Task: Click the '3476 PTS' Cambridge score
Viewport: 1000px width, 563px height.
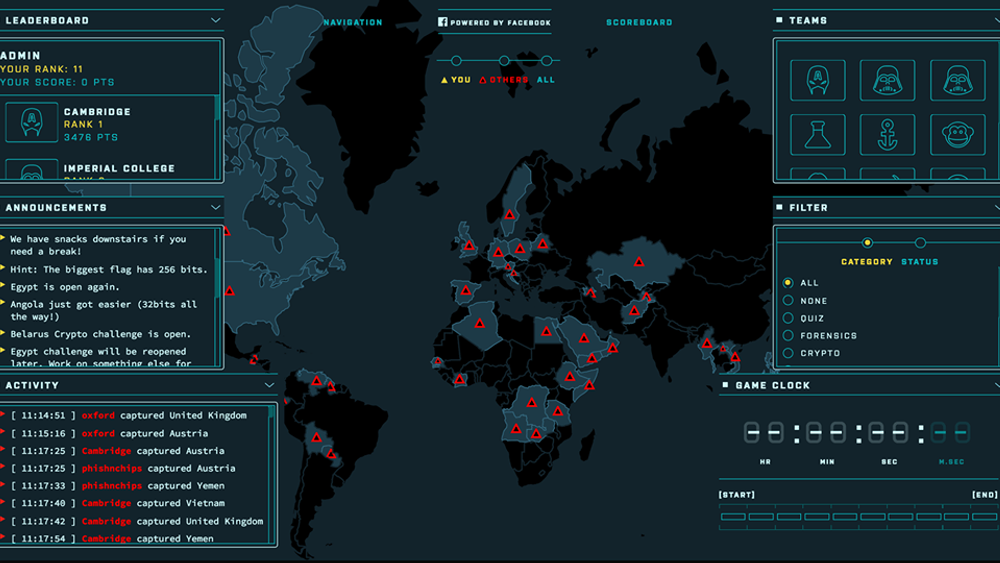Action: point(91,137)
